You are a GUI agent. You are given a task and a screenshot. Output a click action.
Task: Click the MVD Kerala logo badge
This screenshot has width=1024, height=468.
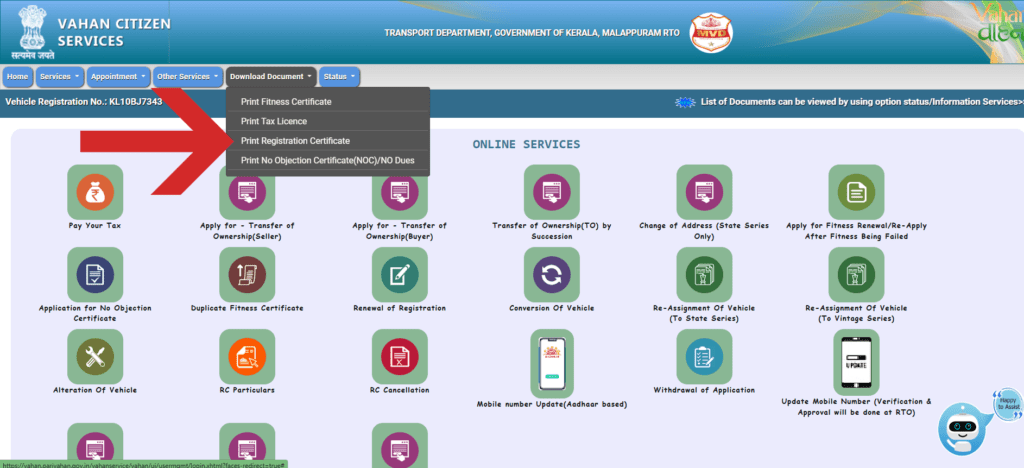click(711, 33)
